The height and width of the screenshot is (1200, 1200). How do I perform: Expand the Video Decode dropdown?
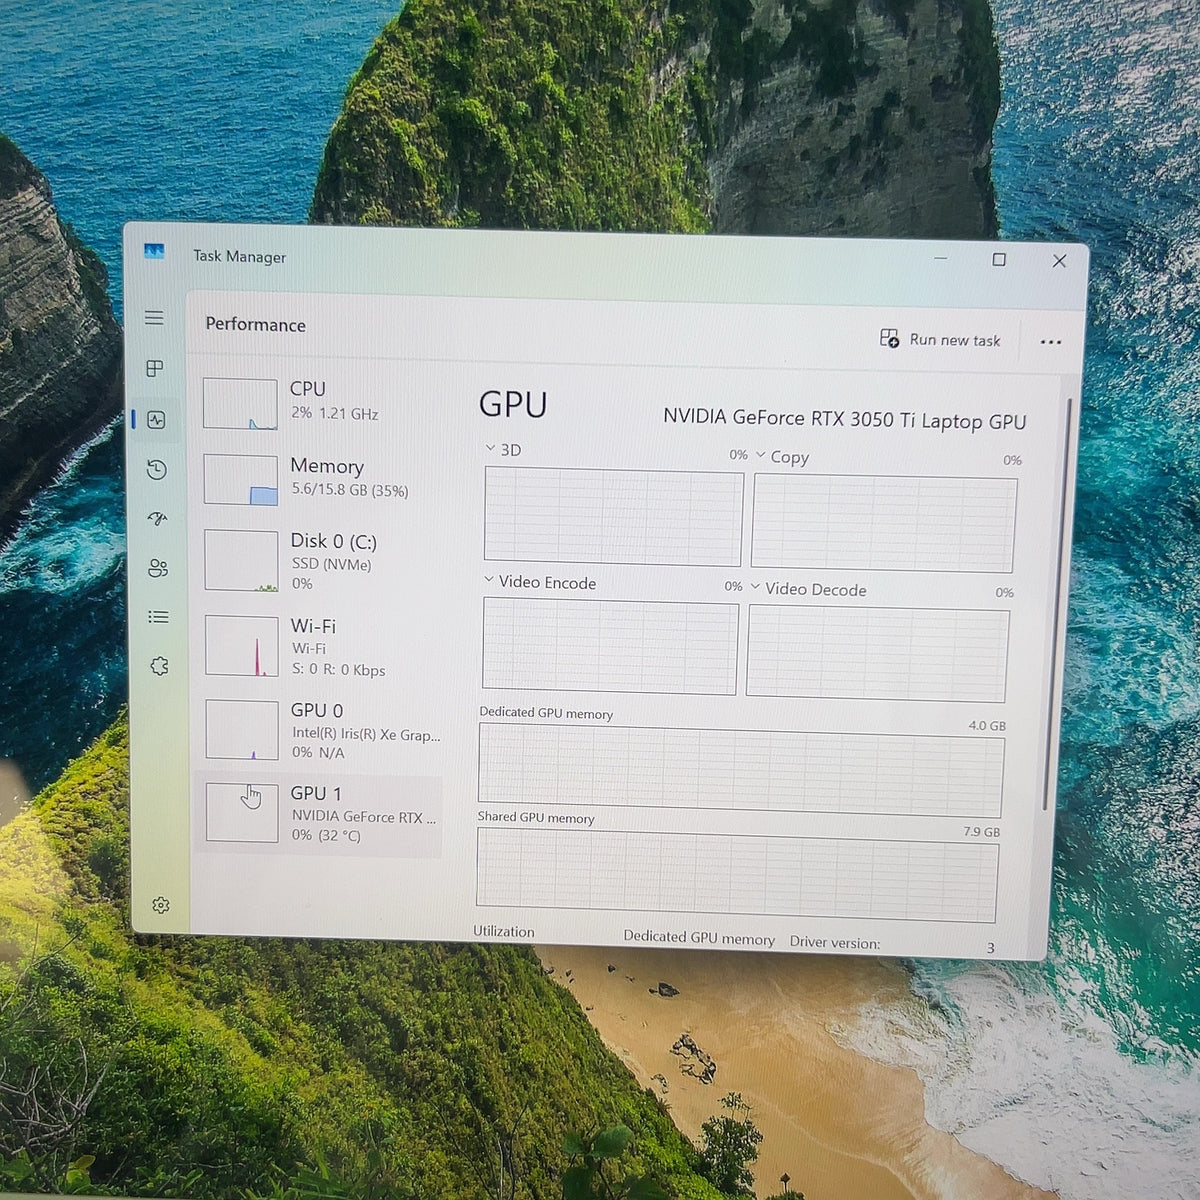tap(808, 589)
